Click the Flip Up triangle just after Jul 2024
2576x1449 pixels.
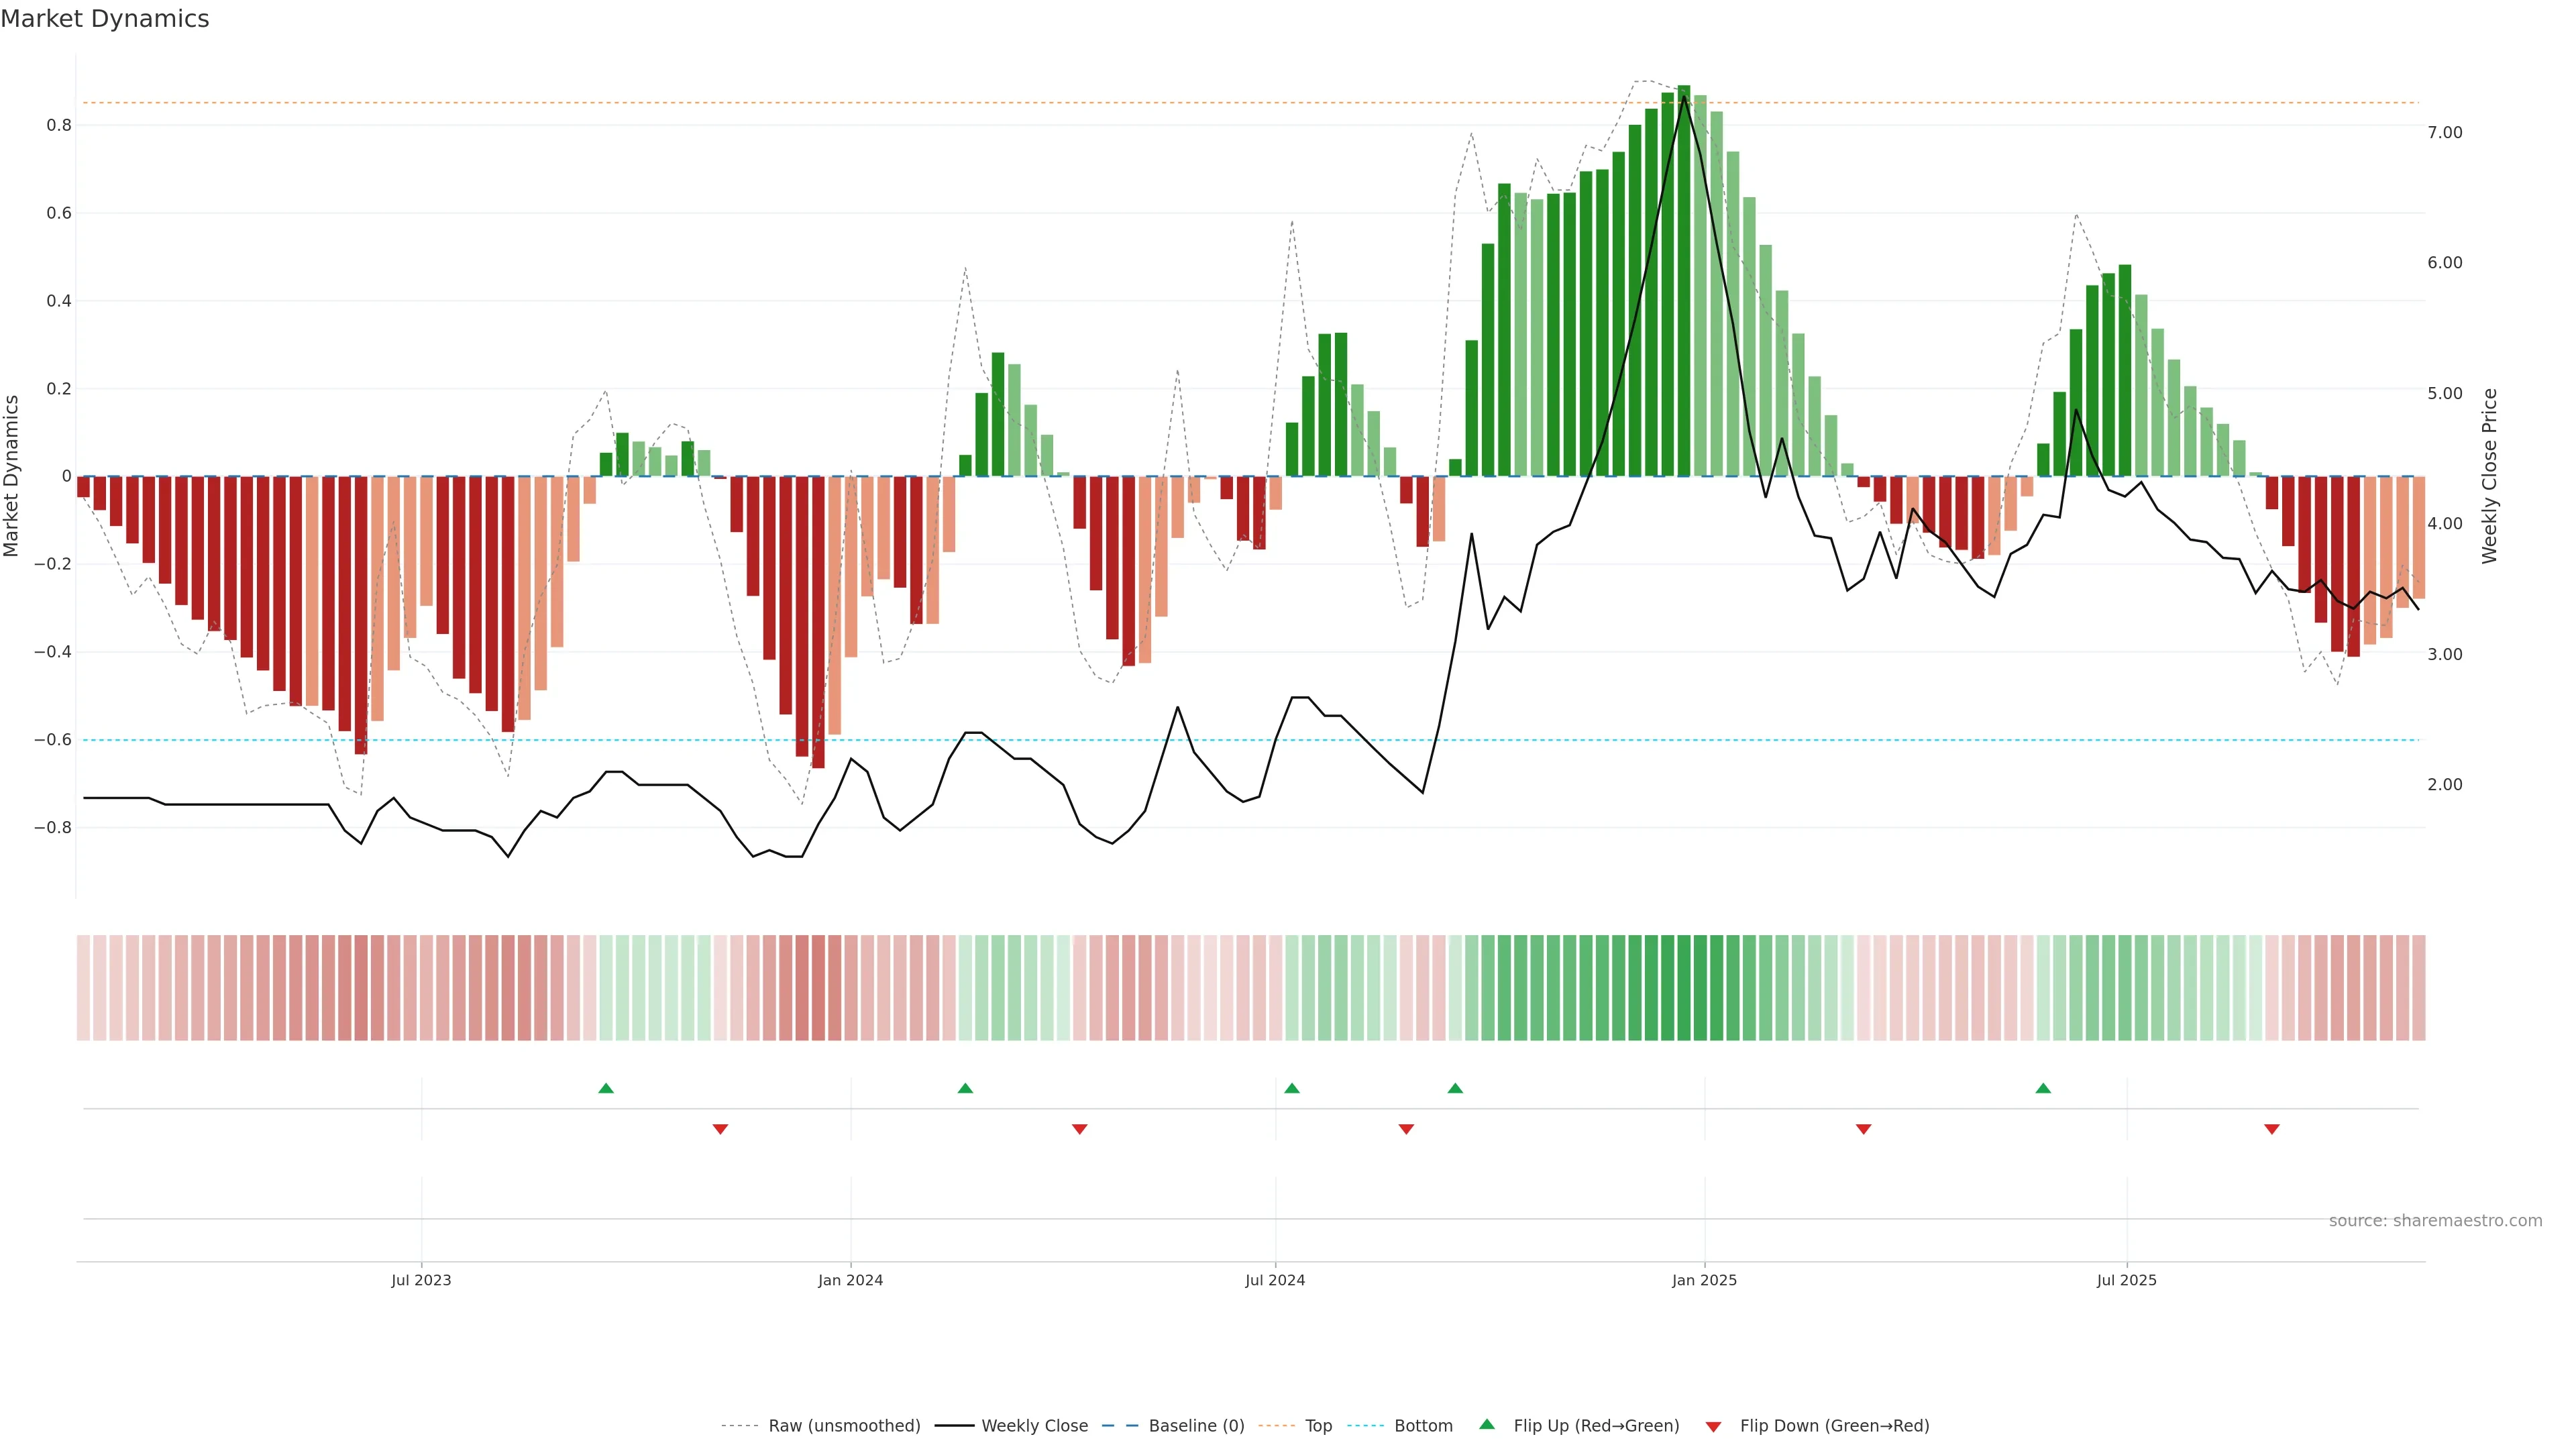1292,1088
